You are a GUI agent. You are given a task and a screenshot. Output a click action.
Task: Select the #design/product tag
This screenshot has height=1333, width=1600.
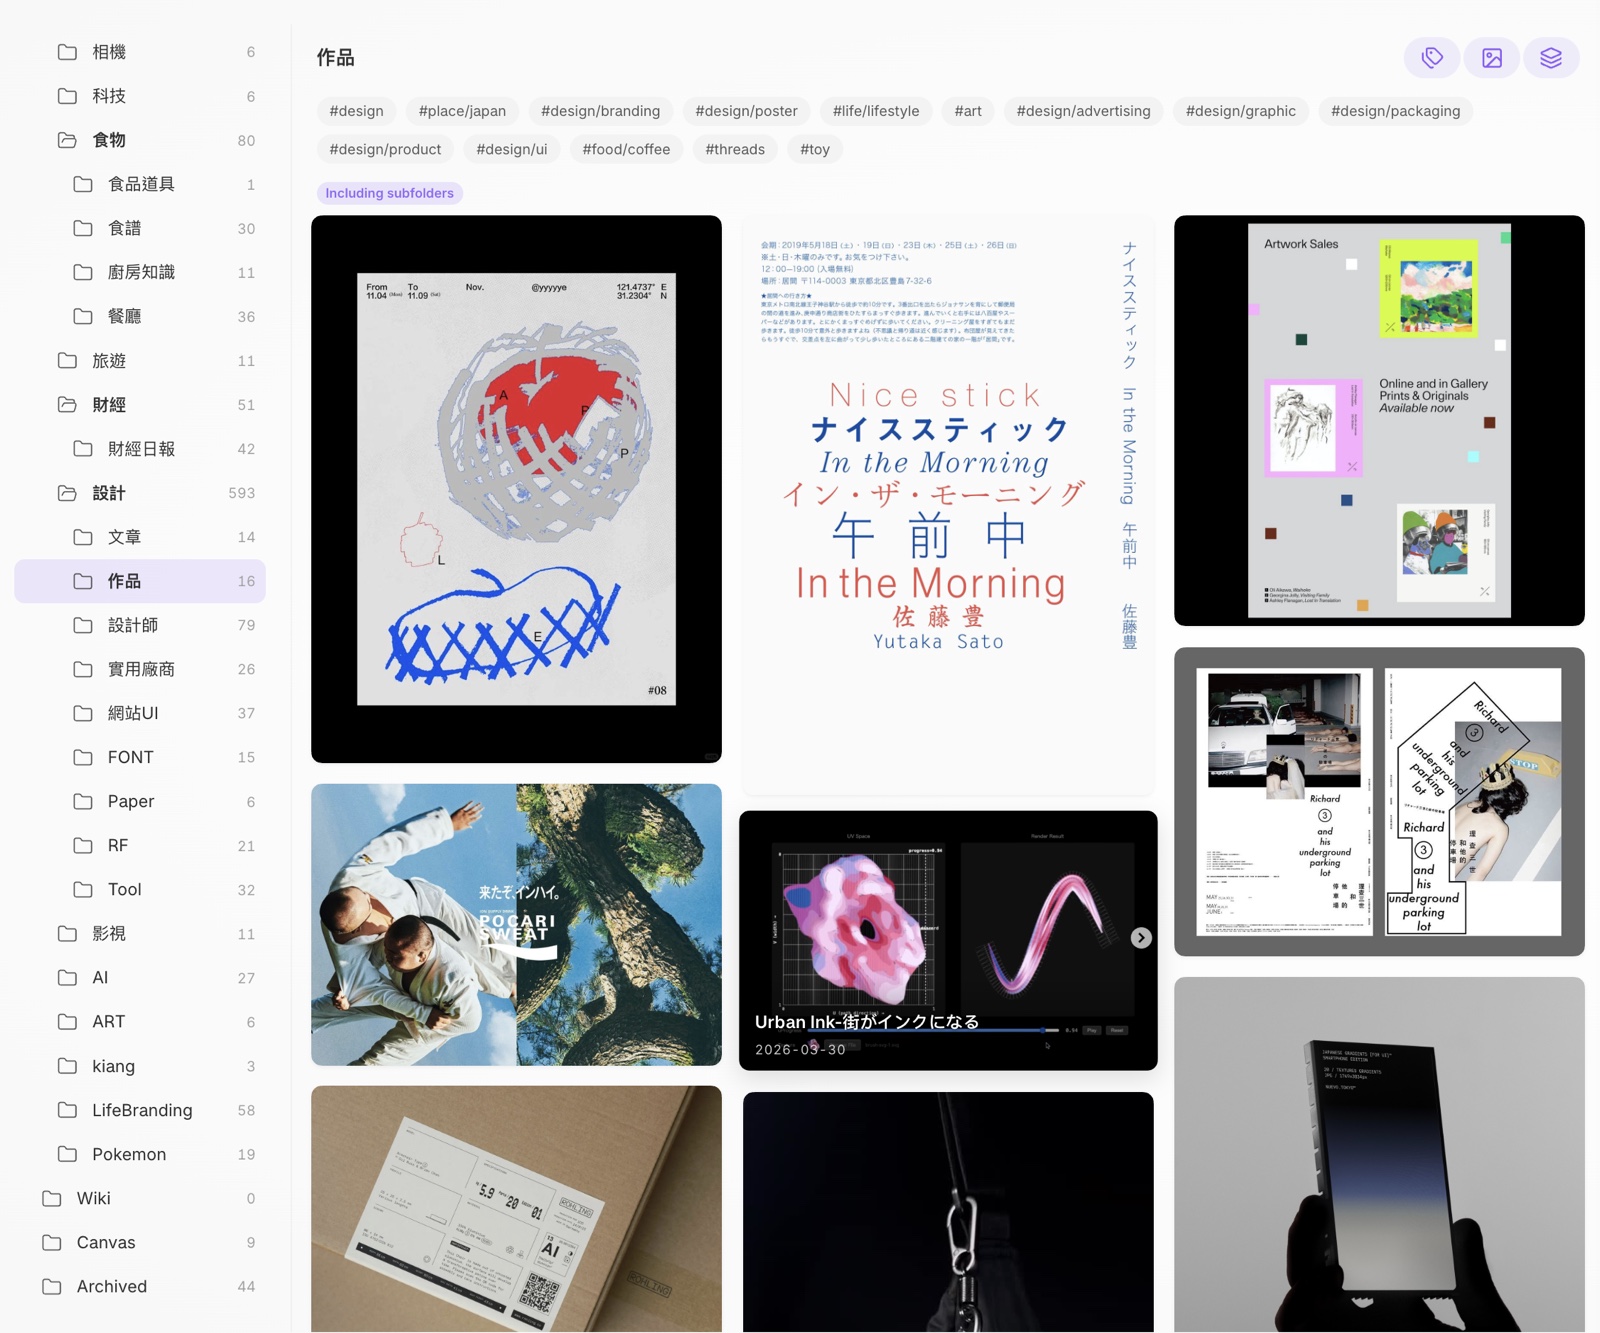385,149
